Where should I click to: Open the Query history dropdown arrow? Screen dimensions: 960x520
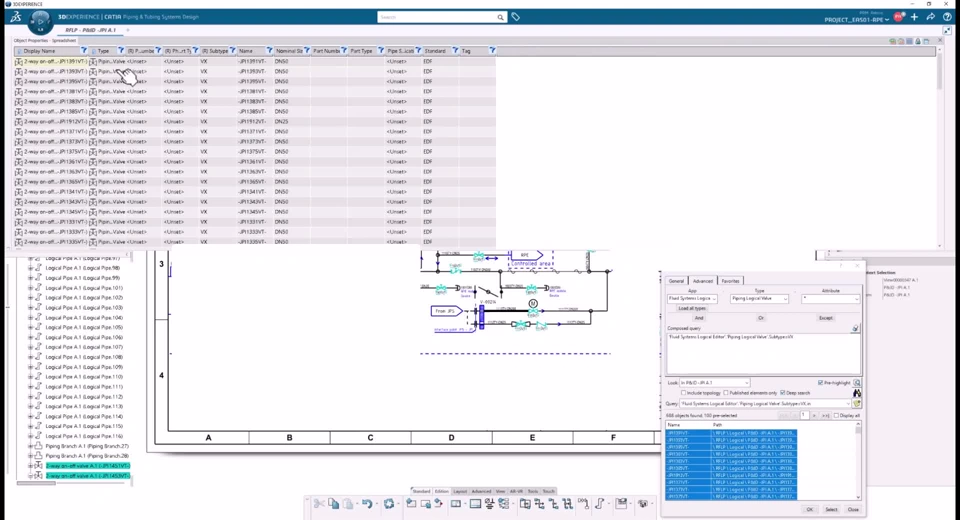(848, 404)
